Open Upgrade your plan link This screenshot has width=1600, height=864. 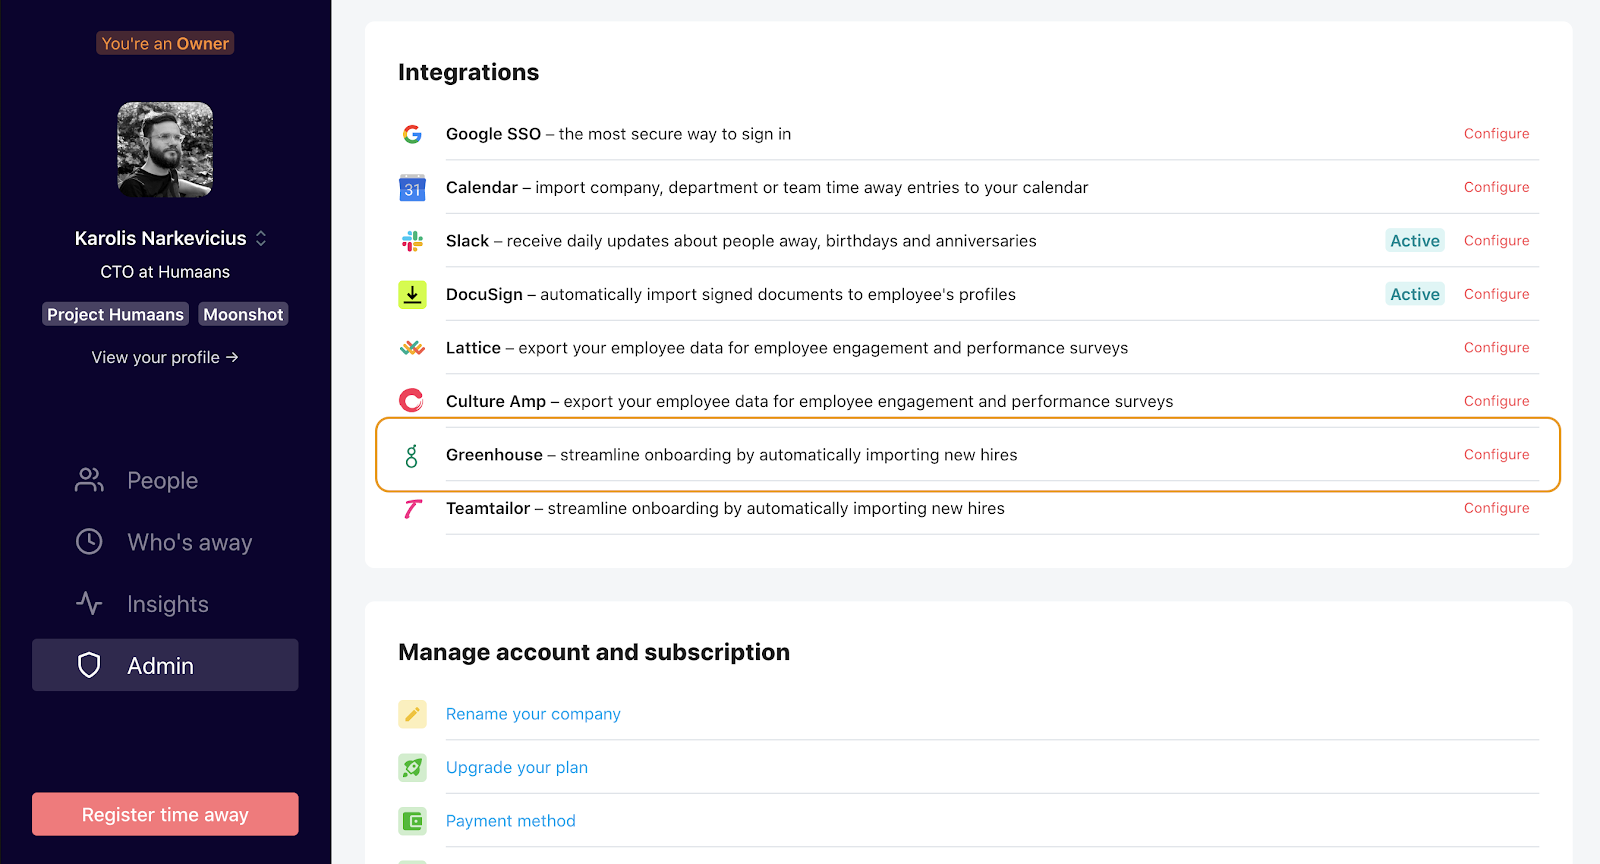point(517,768)
